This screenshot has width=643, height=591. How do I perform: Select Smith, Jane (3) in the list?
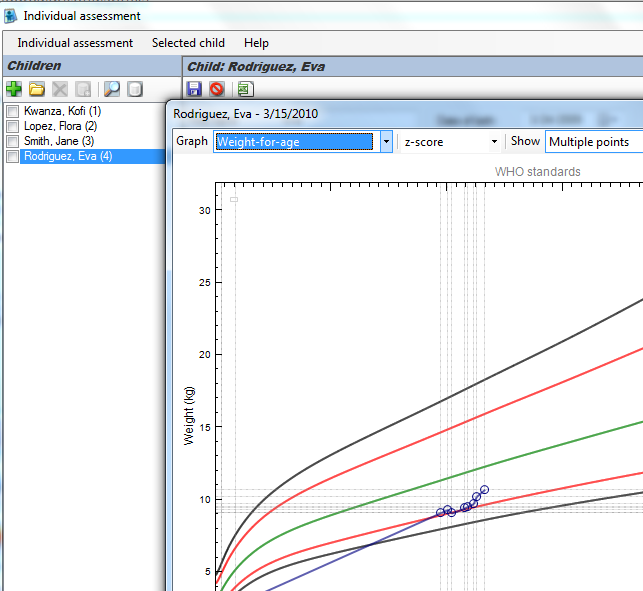click(59, 141)
